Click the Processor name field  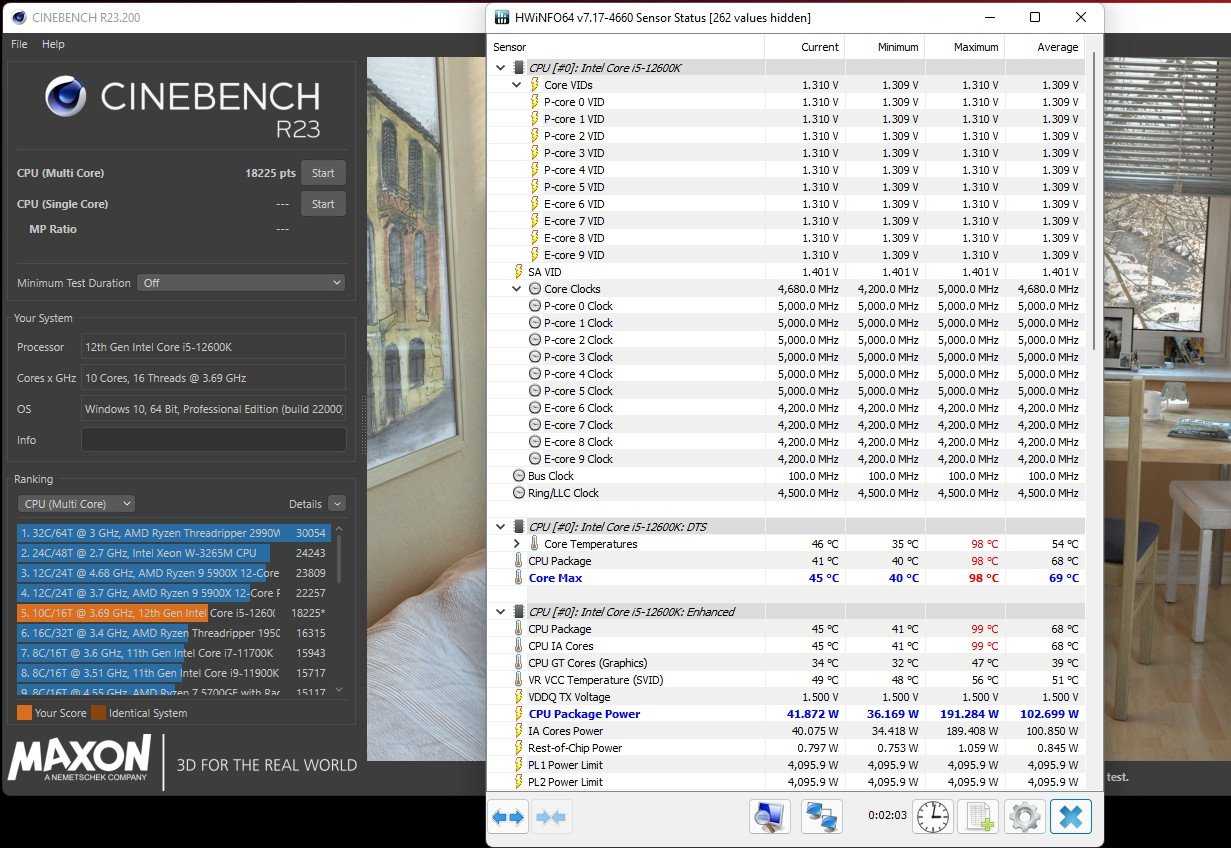point(213,347)
